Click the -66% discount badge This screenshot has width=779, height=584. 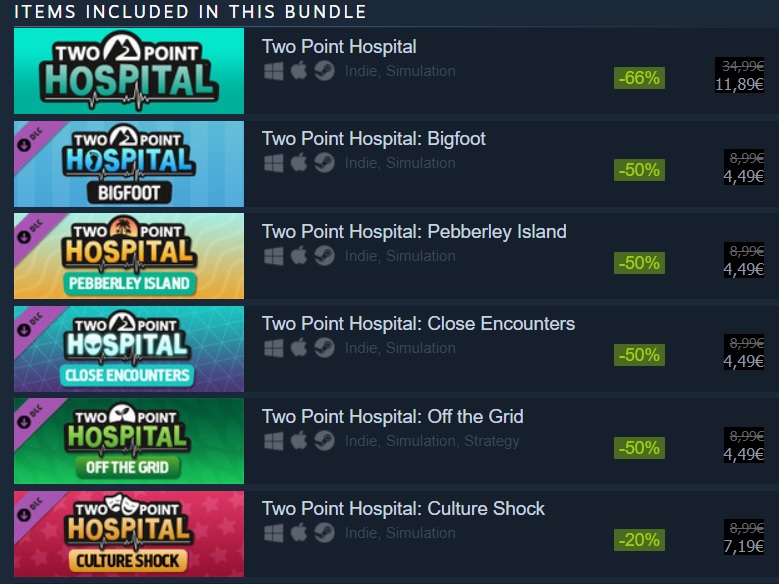point(639,78)
